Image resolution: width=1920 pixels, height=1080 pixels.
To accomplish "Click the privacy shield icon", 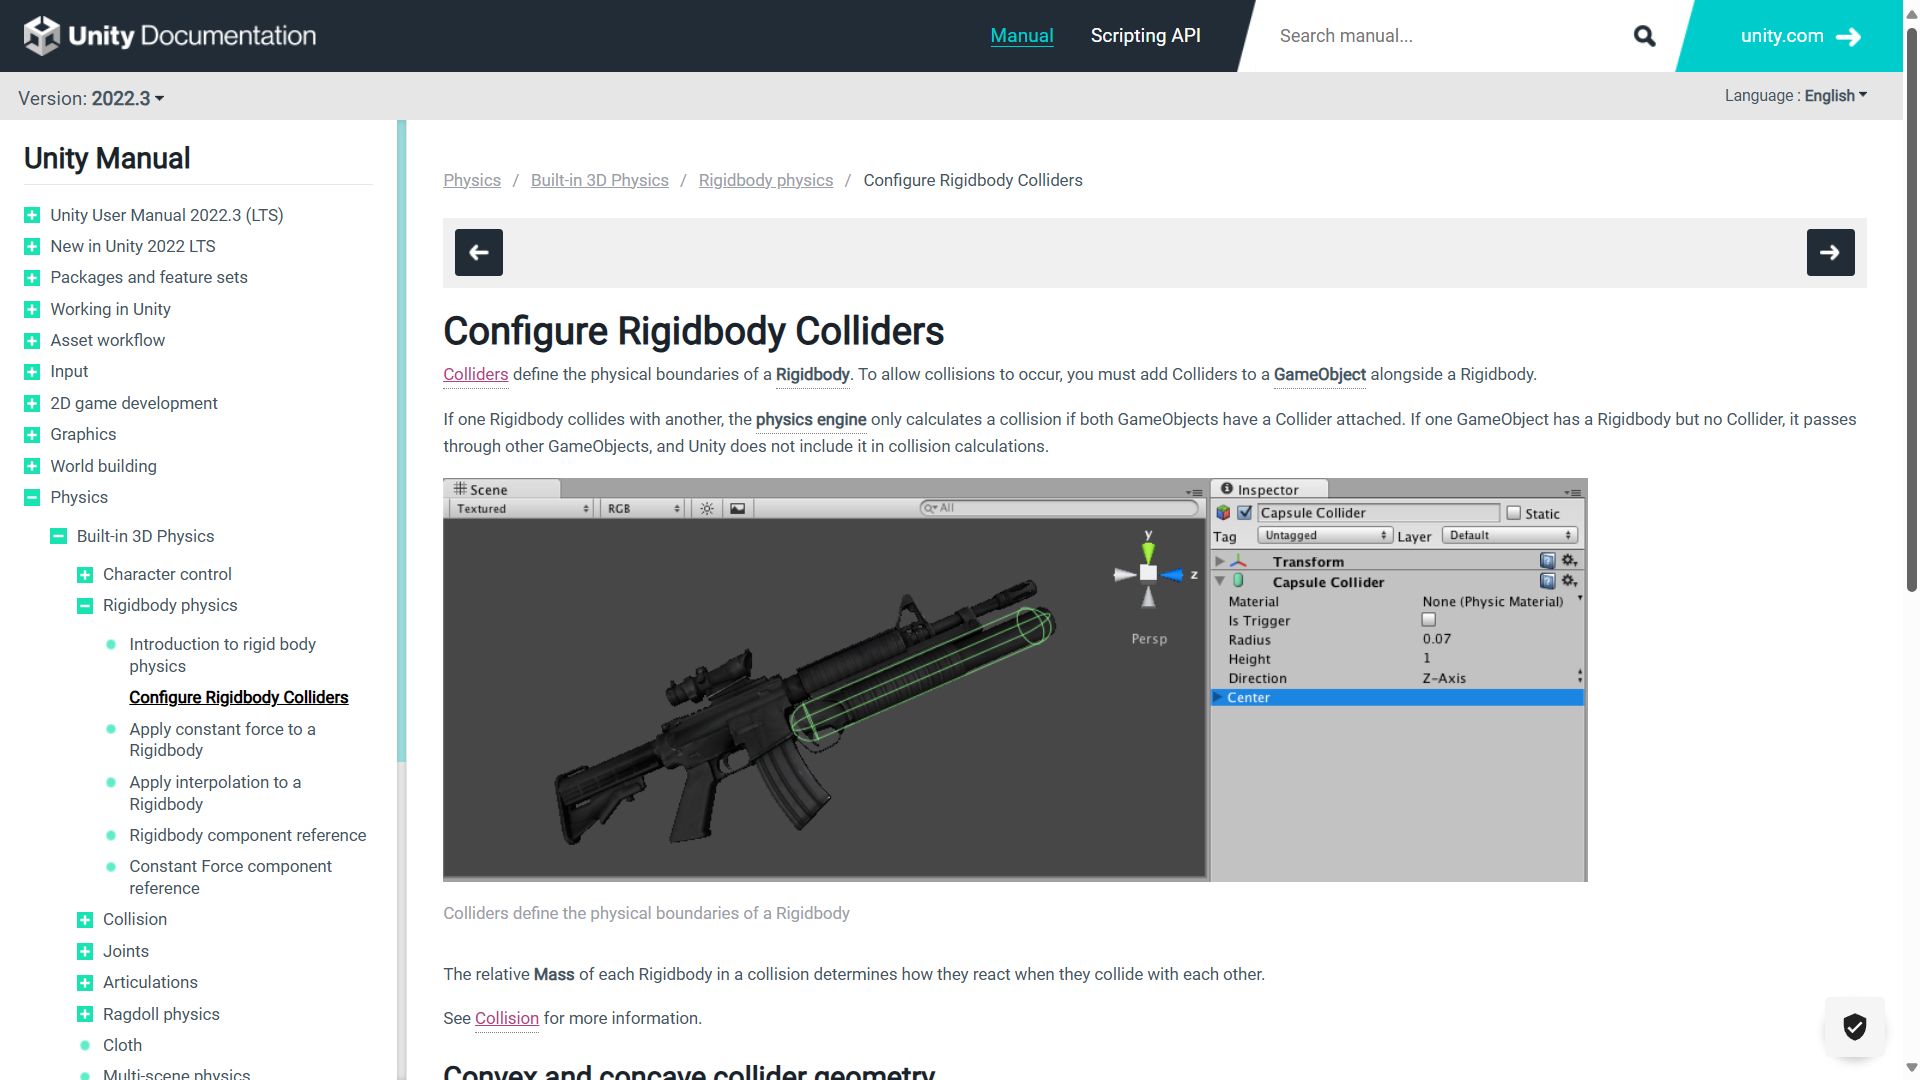I will click(1855, 1027).
